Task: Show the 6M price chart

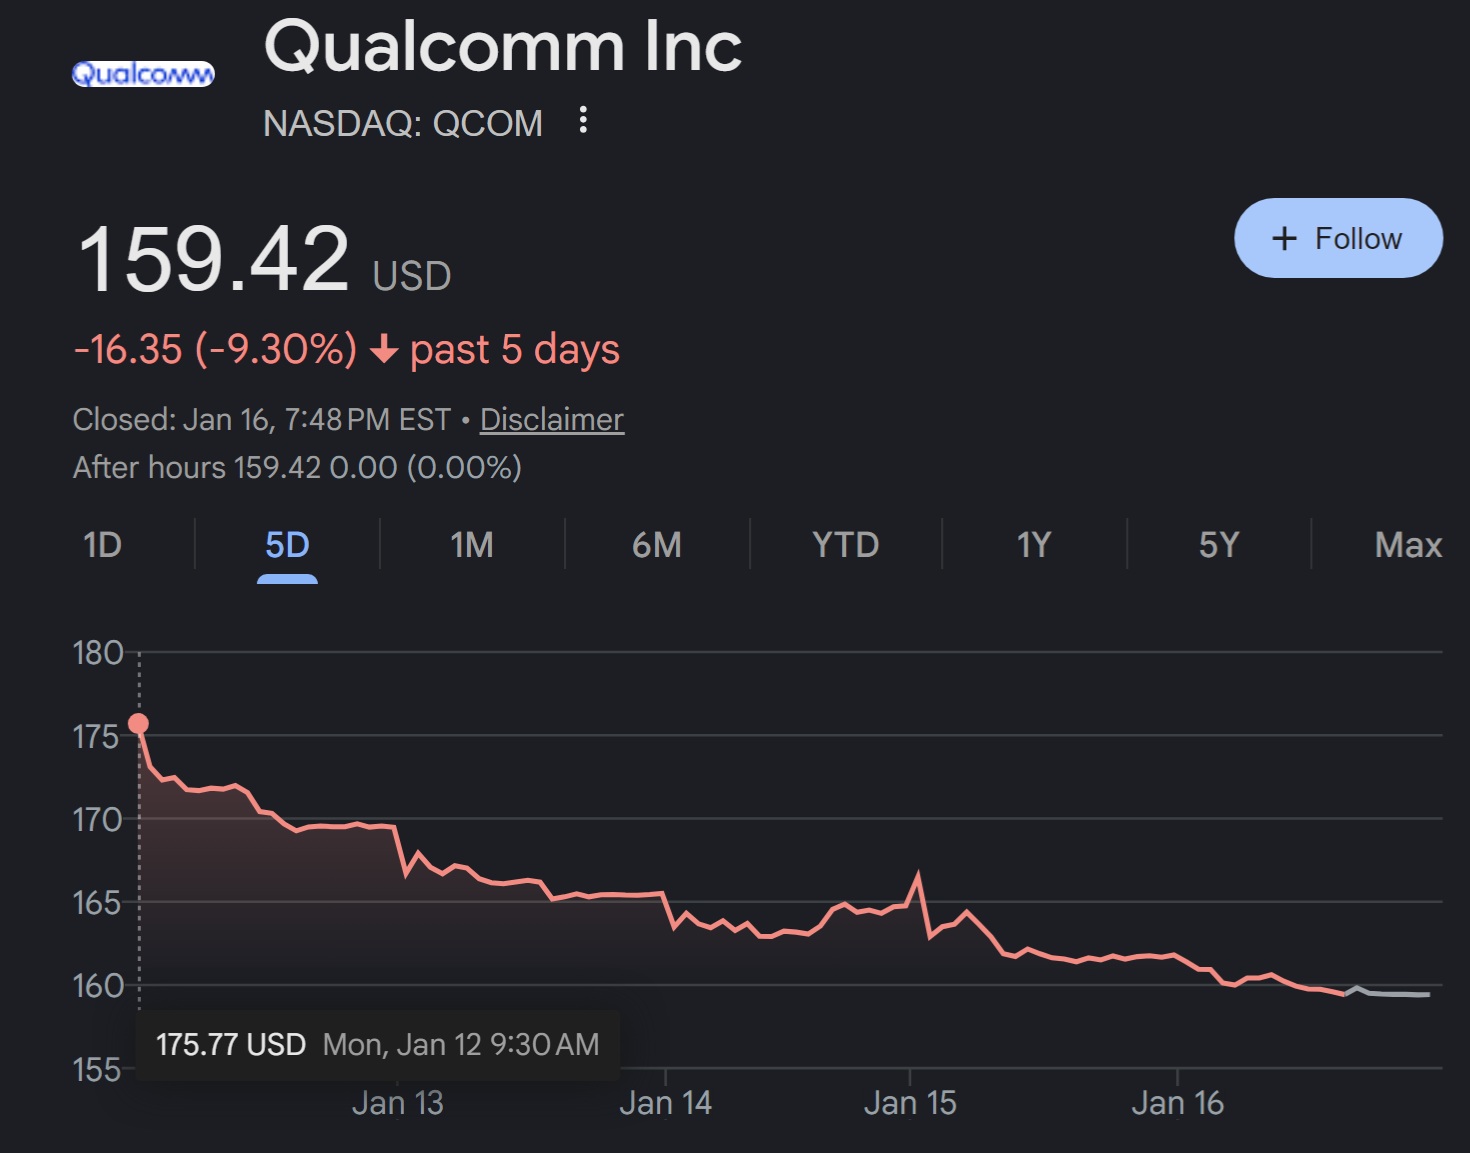Action: 657,545
